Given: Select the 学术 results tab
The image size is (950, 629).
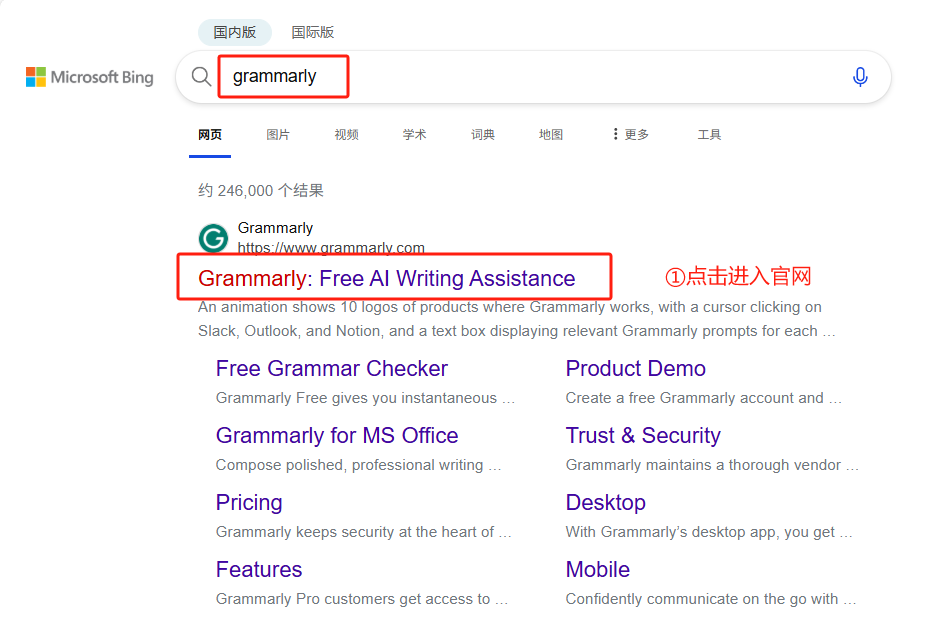Looking at the screenshot, I should pos(414,135).
